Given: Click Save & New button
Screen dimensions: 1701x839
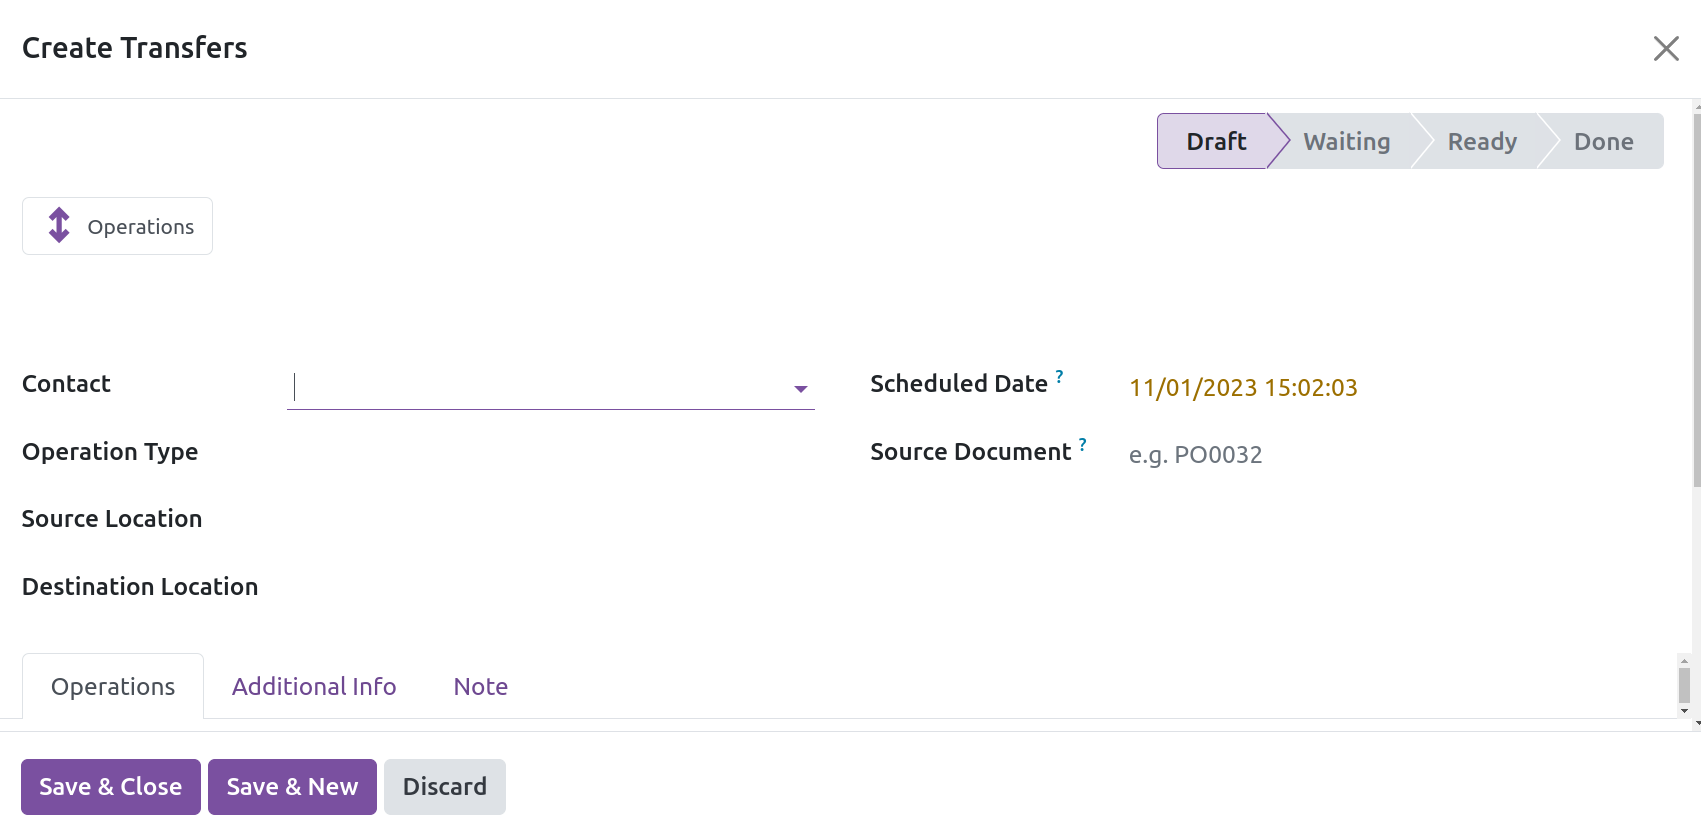Looking at the screenshot, I should 292,787.
